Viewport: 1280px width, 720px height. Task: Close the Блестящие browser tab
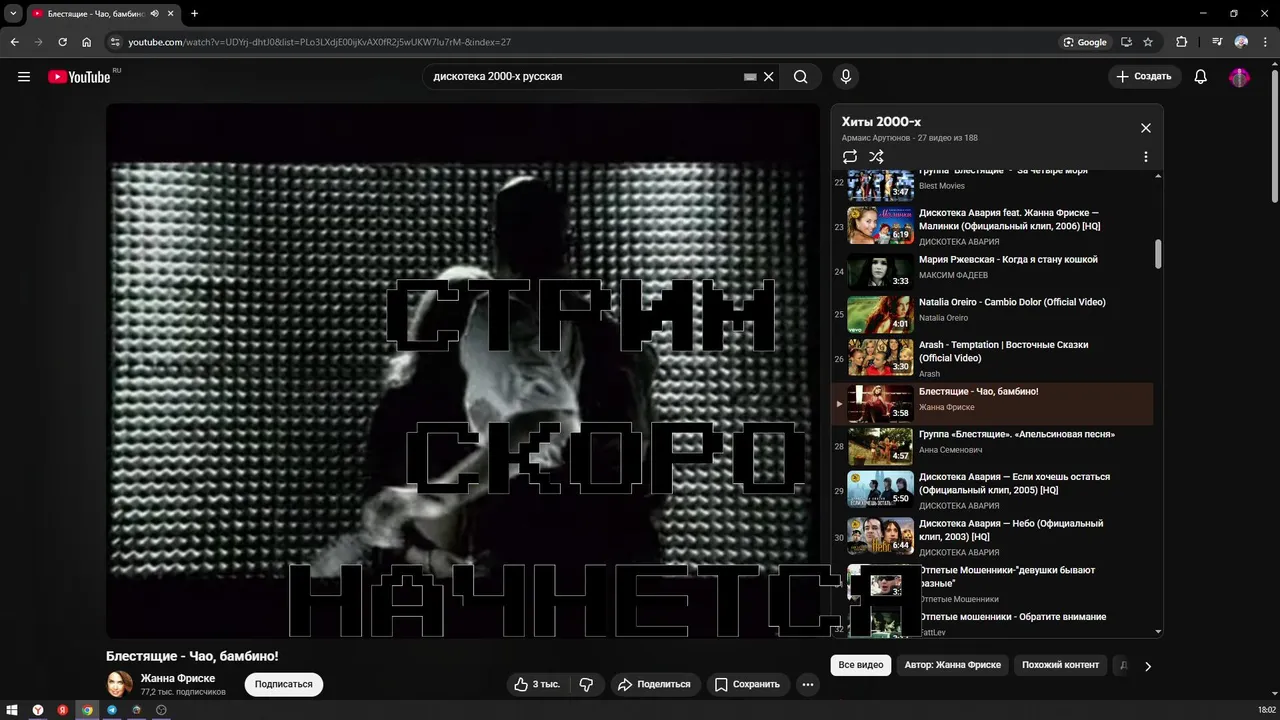[171, 14]
